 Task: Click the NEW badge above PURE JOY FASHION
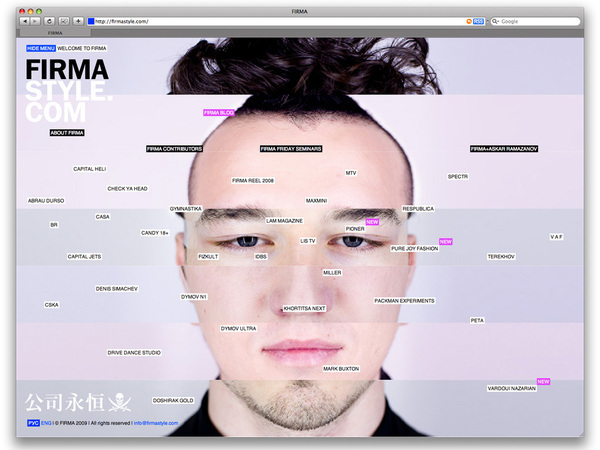pos(446,241)
